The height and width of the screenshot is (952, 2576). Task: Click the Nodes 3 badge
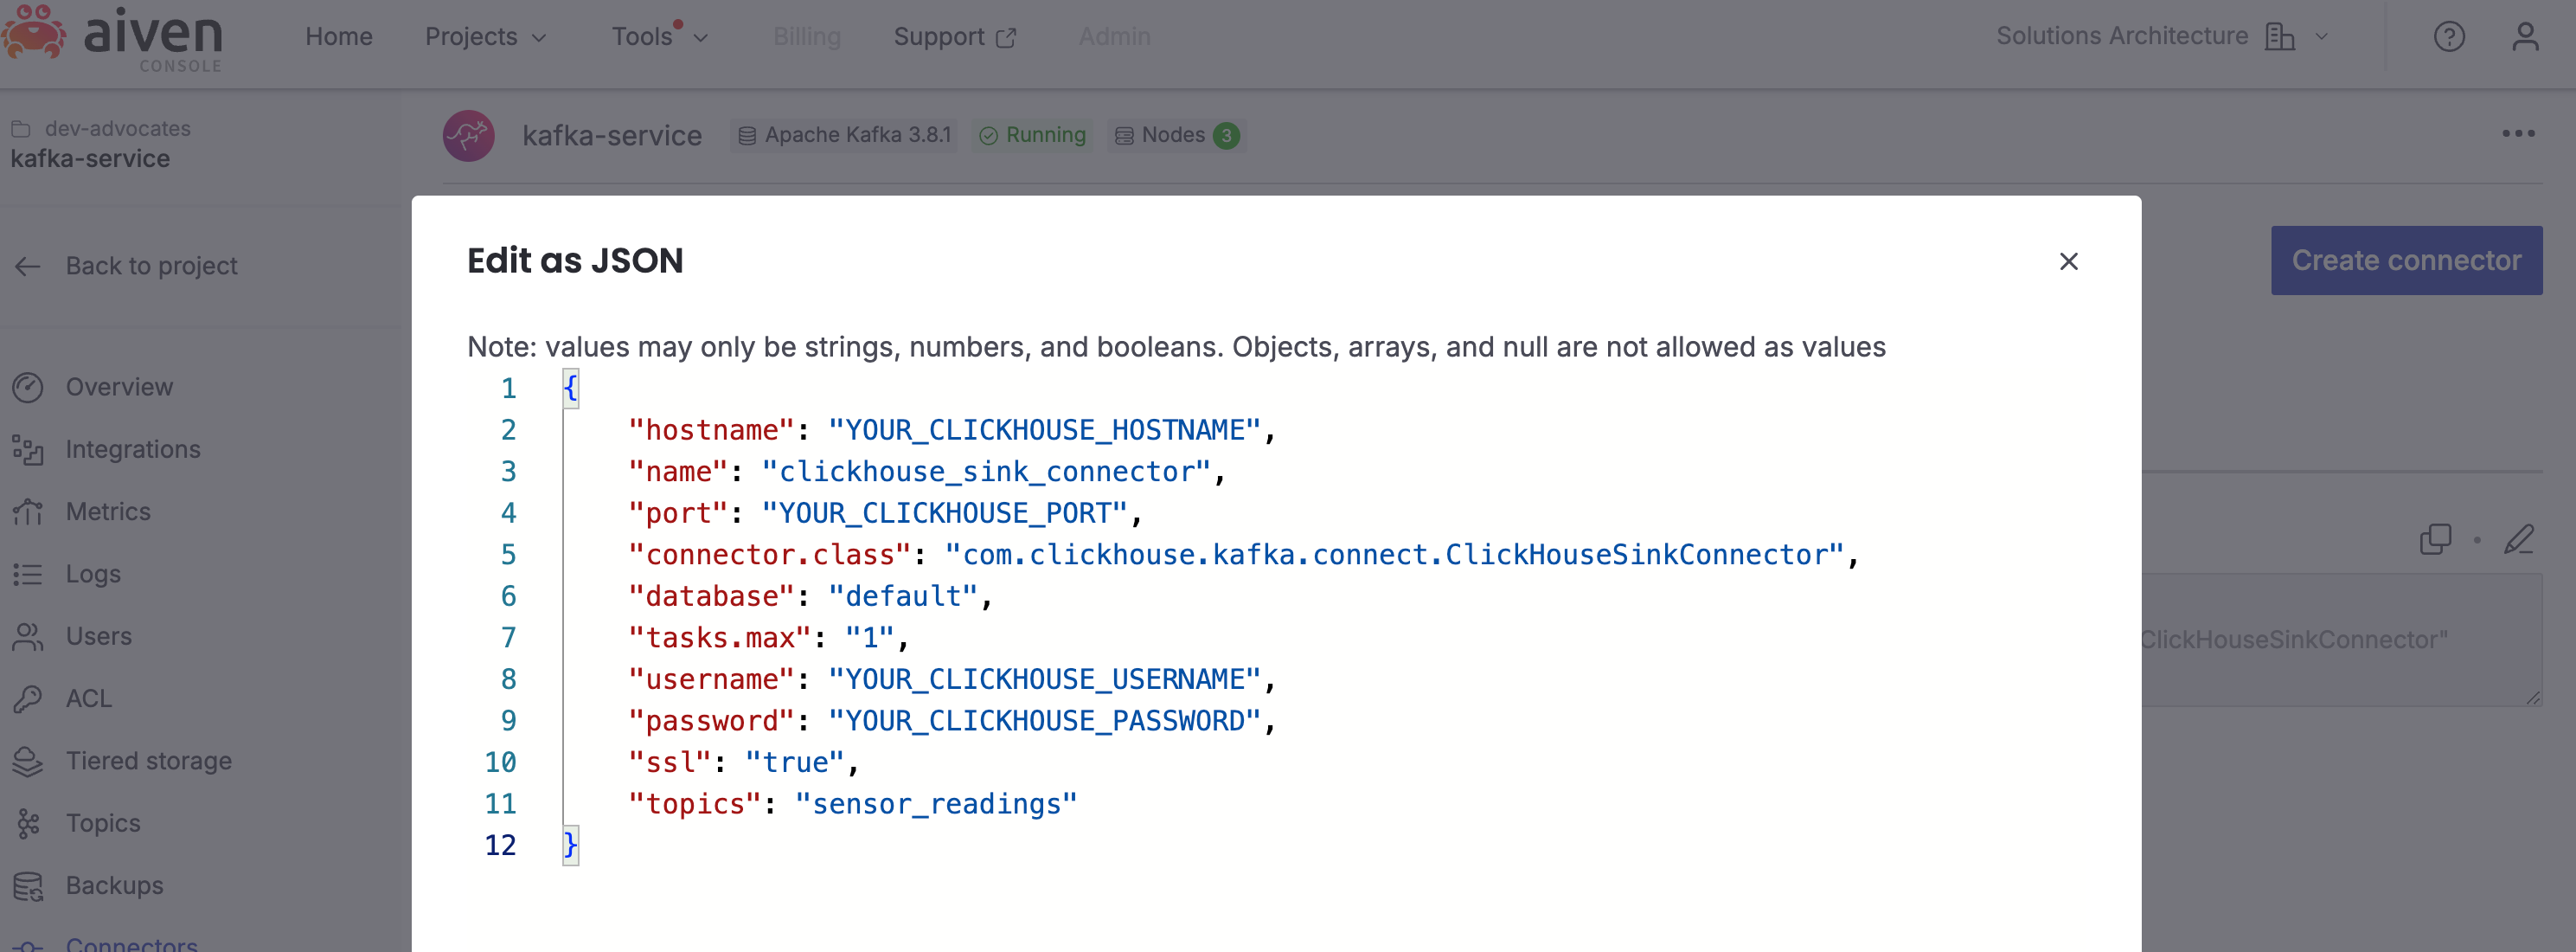pos(1176,135)
